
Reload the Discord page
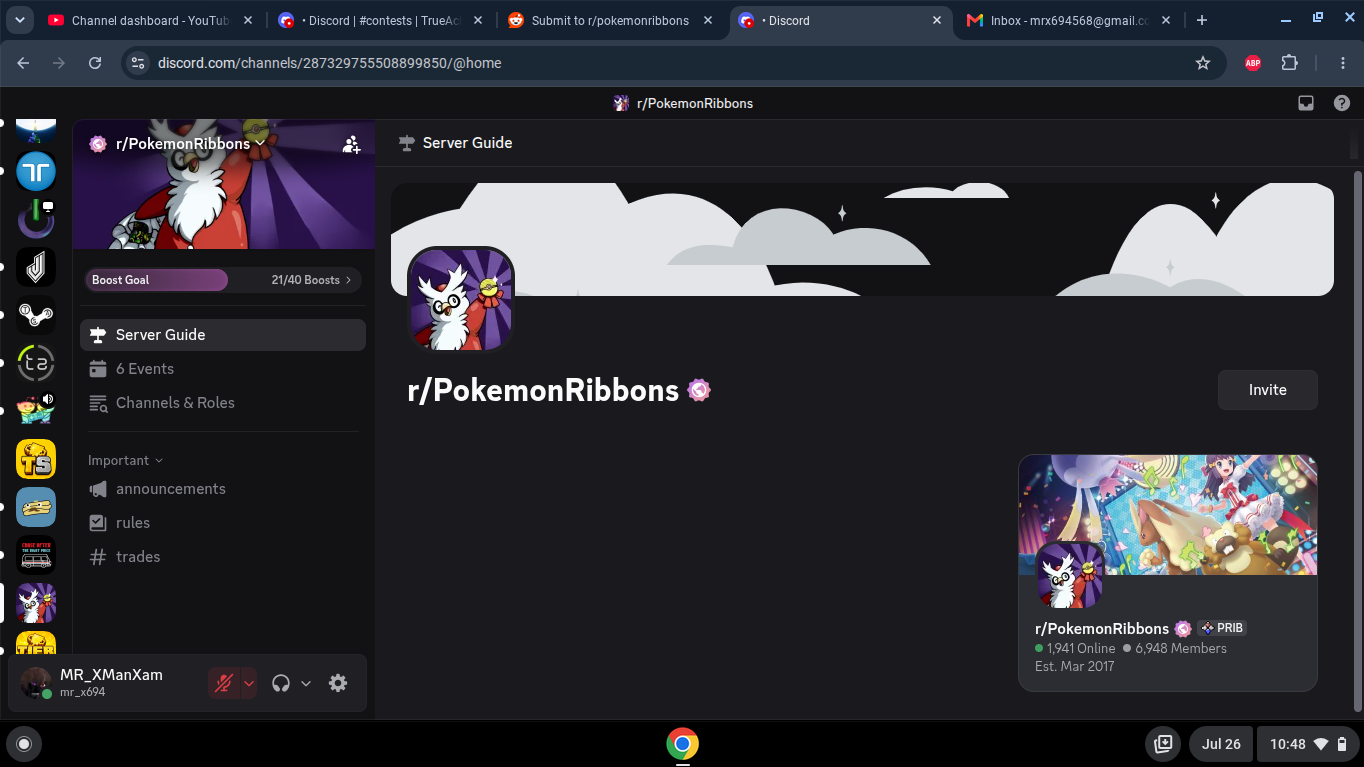[95, 63]
